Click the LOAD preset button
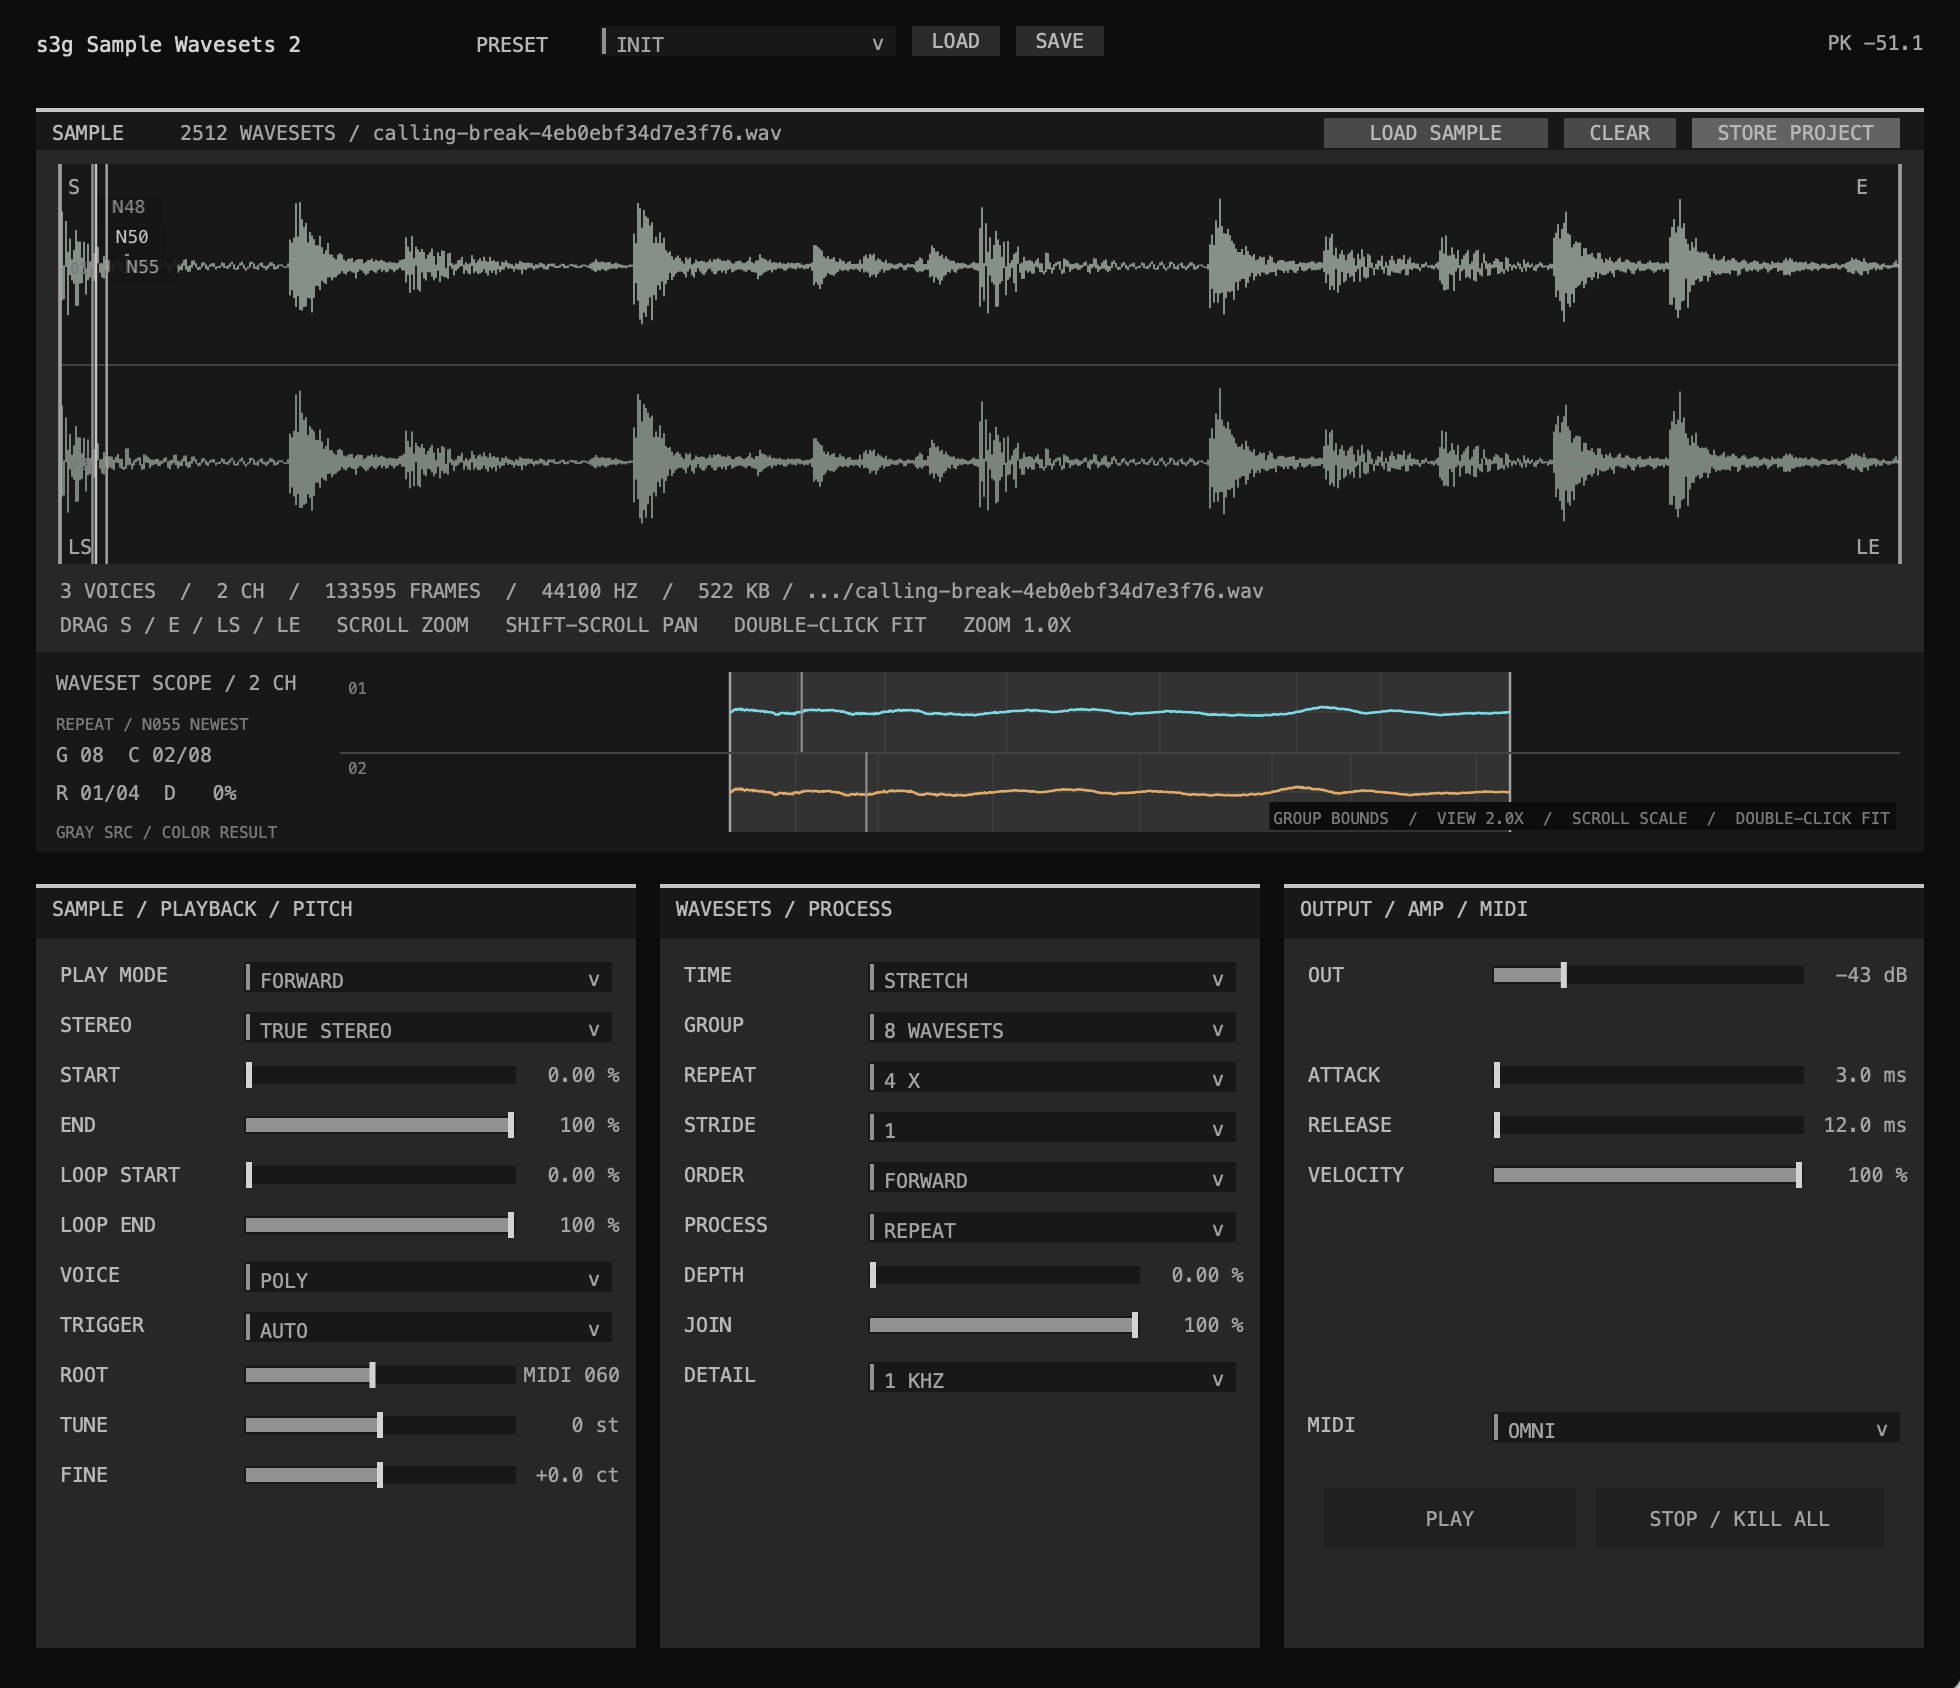Viewport: 1960px width, 1688px height. [x=955, y=41]
